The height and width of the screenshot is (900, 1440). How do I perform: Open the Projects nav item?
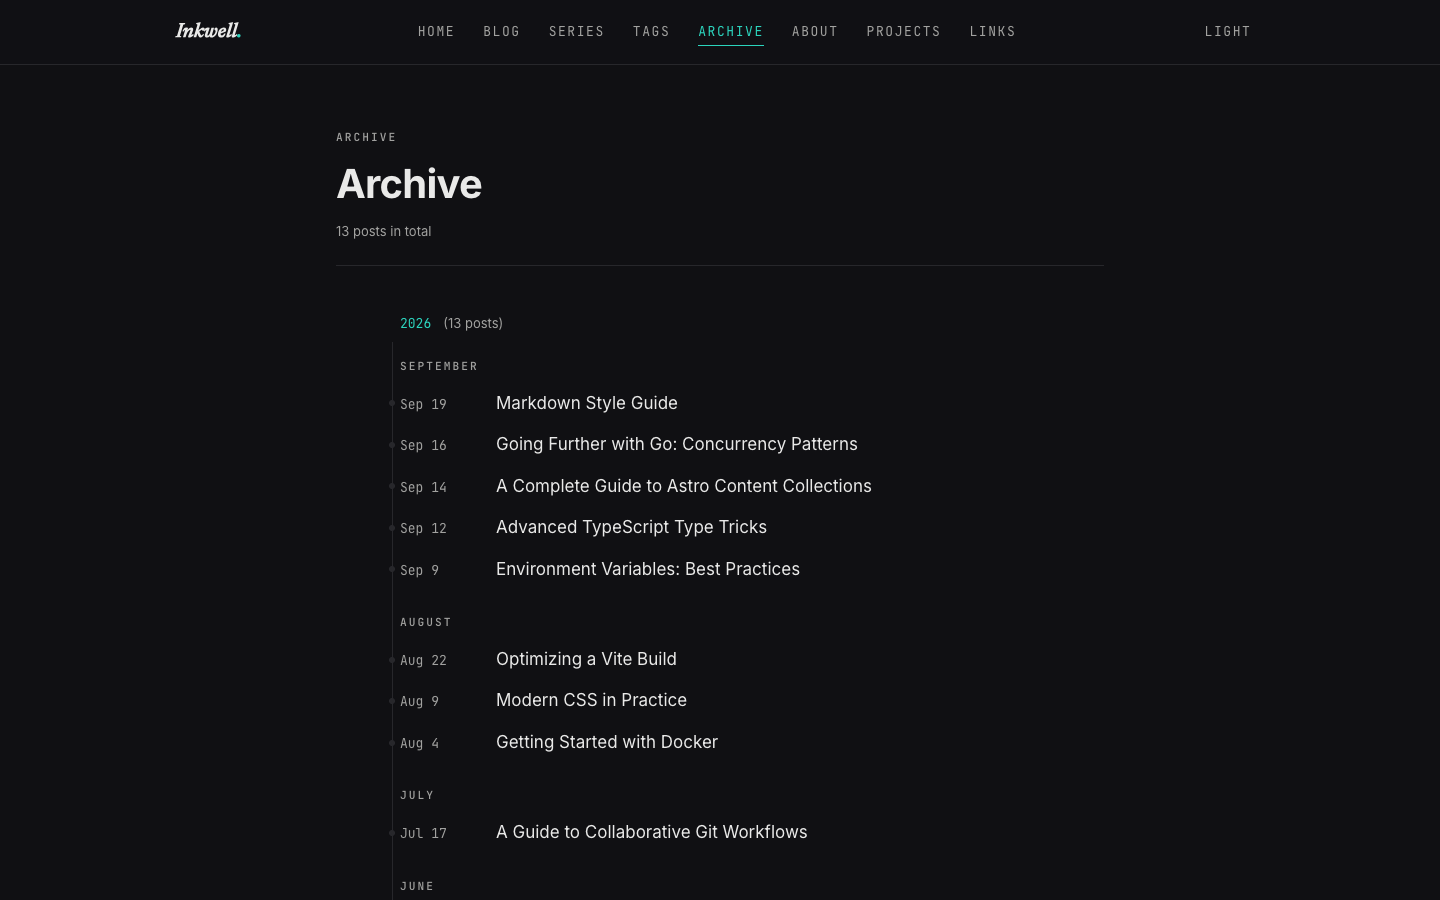pos(904,32)
